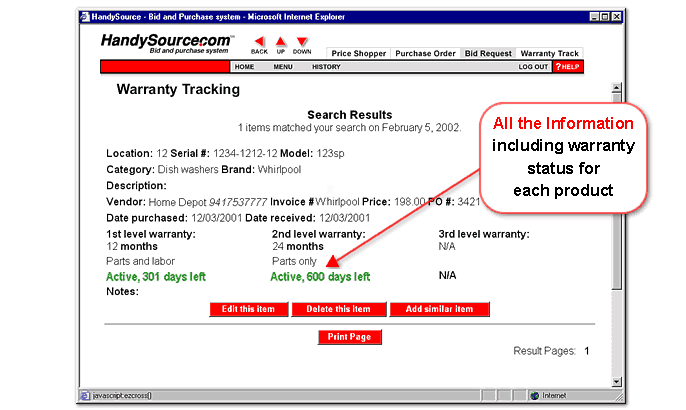
Task: Click the HandySource.com logo
Action: tap(167, 44)
